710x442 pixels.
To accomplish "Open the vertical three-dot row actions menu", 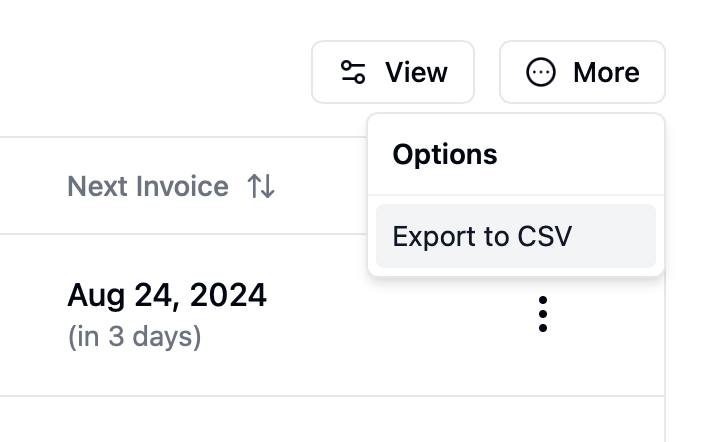I will pyautogui.click(x=542, y=314).
